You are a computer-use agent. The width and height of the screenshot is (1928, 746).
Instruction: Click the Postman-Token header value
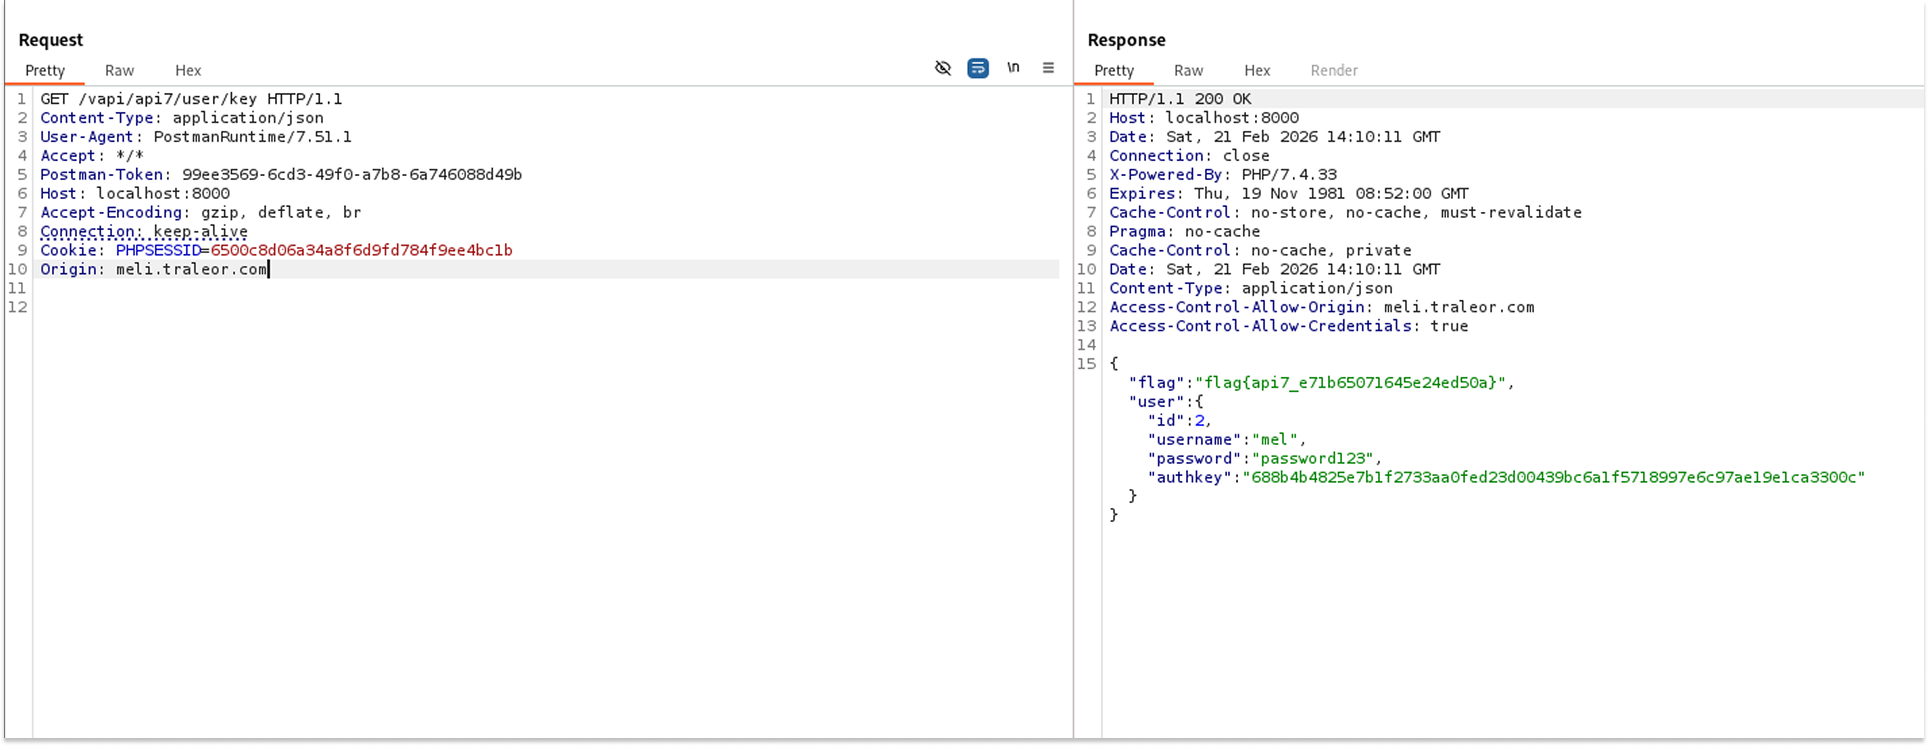coord(351,174)
